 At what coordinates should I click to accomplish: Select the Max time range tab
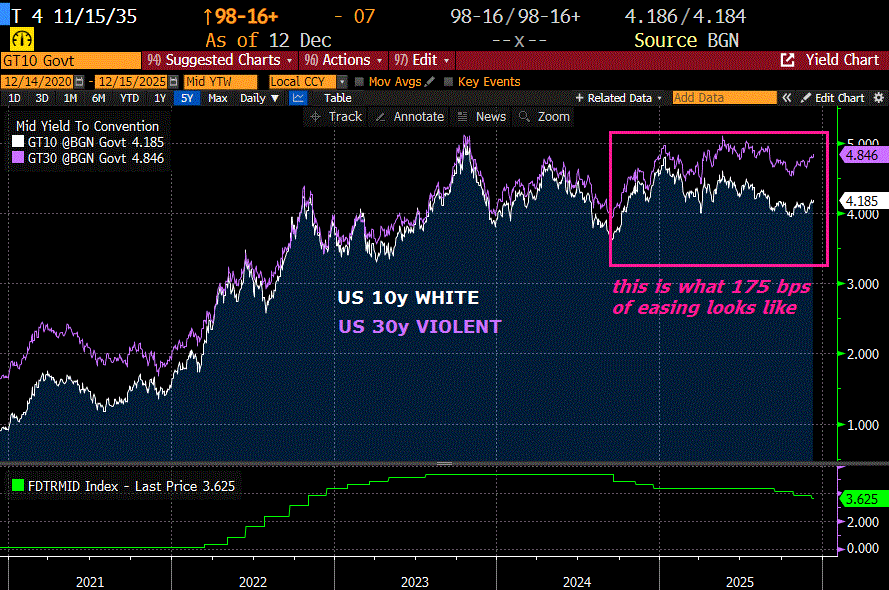coord(218,98)
